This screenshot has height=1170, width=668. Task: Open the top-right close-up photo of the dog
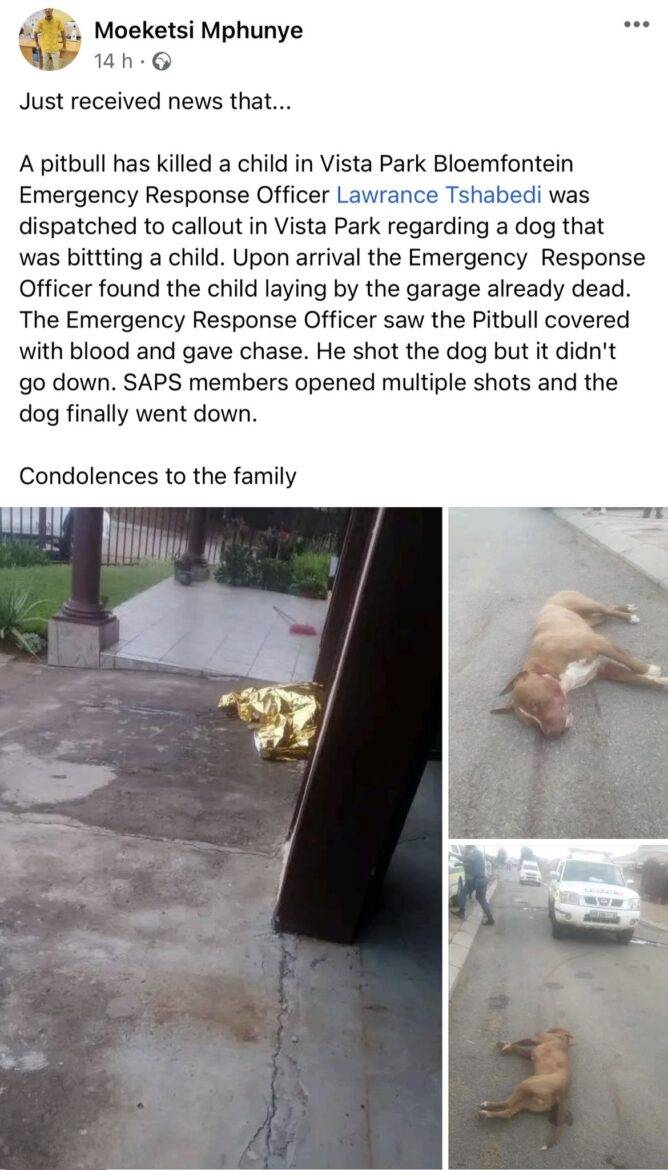coord(558,672)
